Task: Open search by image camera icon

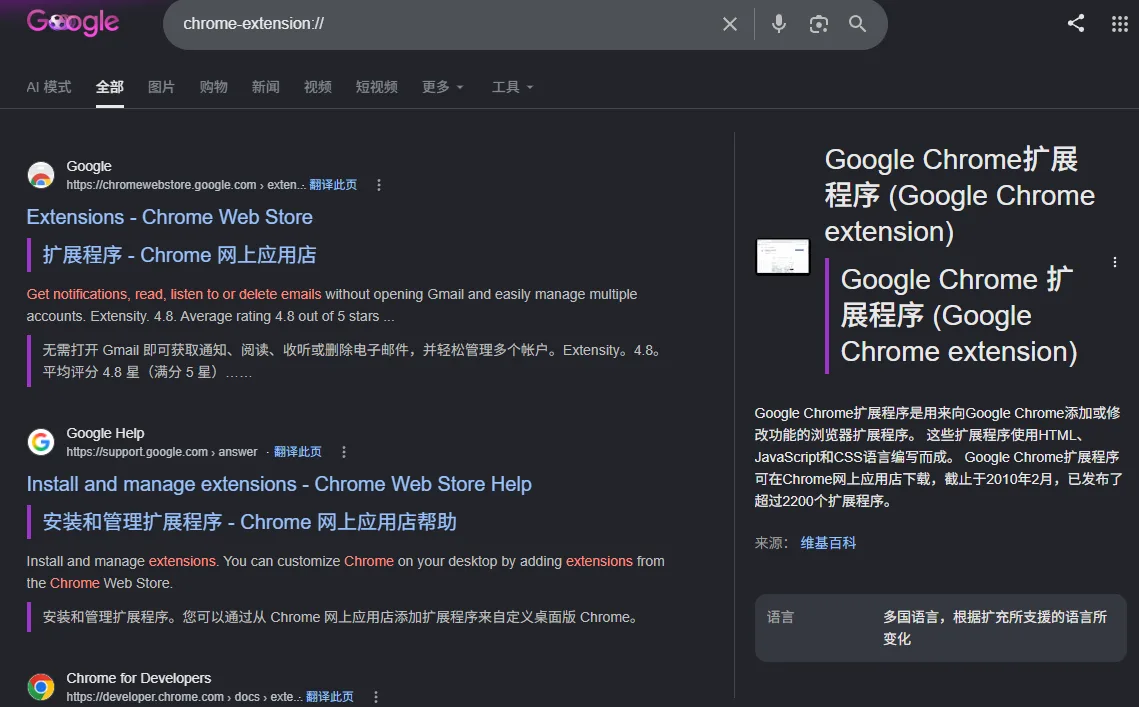Action: 819,24
